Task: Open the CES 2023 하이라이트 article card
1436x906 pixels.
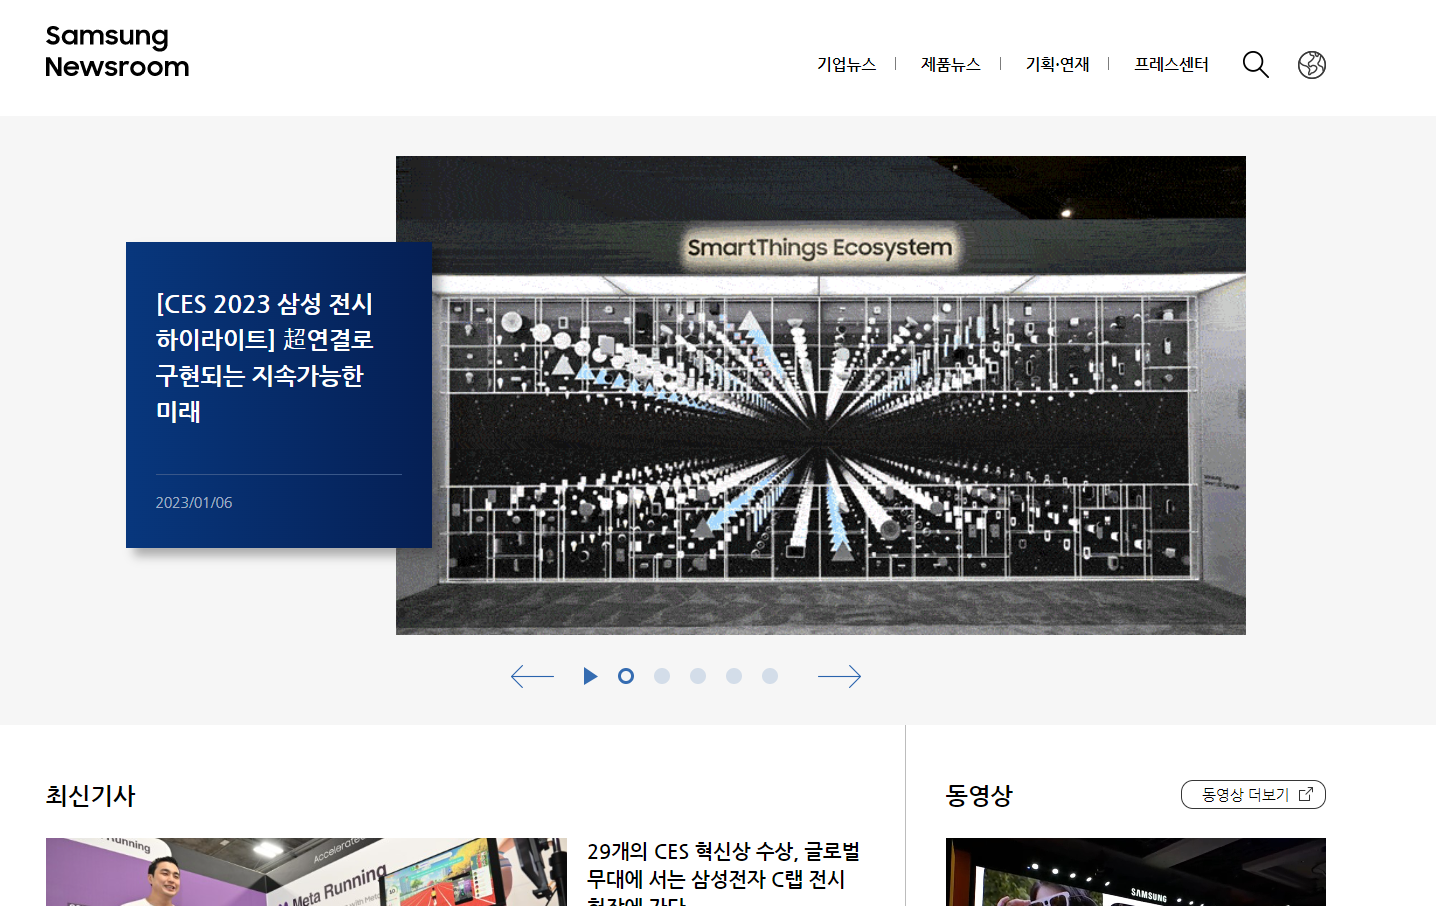Action: (x=279, y=395)
